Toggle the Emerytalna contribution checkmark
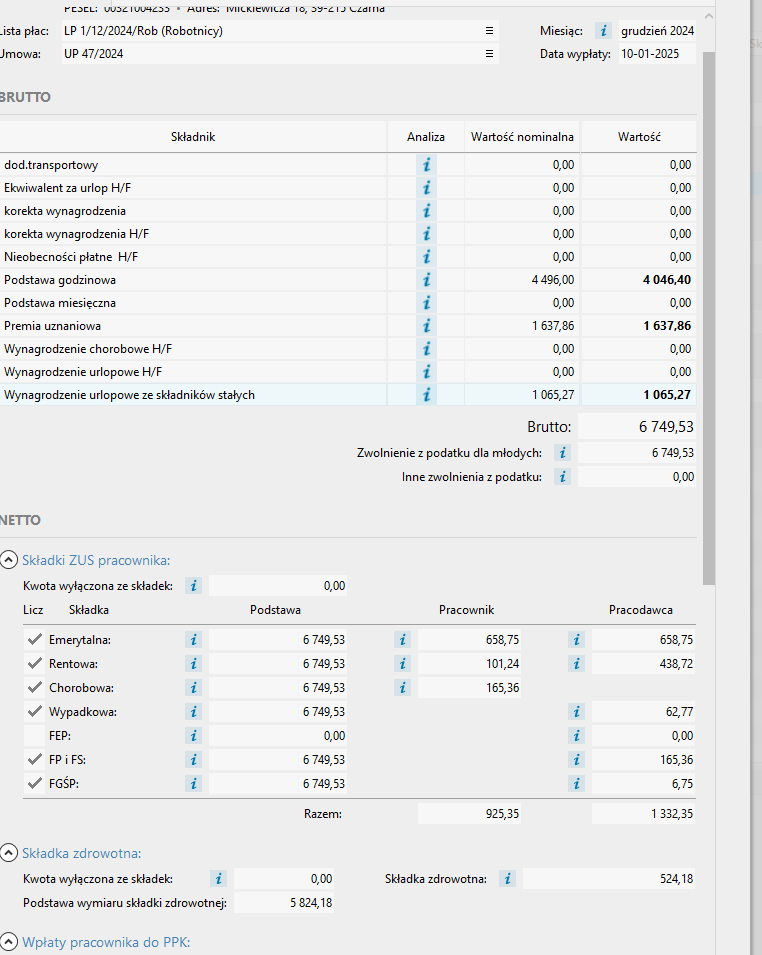The width and height of the screenshot is (762, 955). pyautogui.click(x=35, y=640)
